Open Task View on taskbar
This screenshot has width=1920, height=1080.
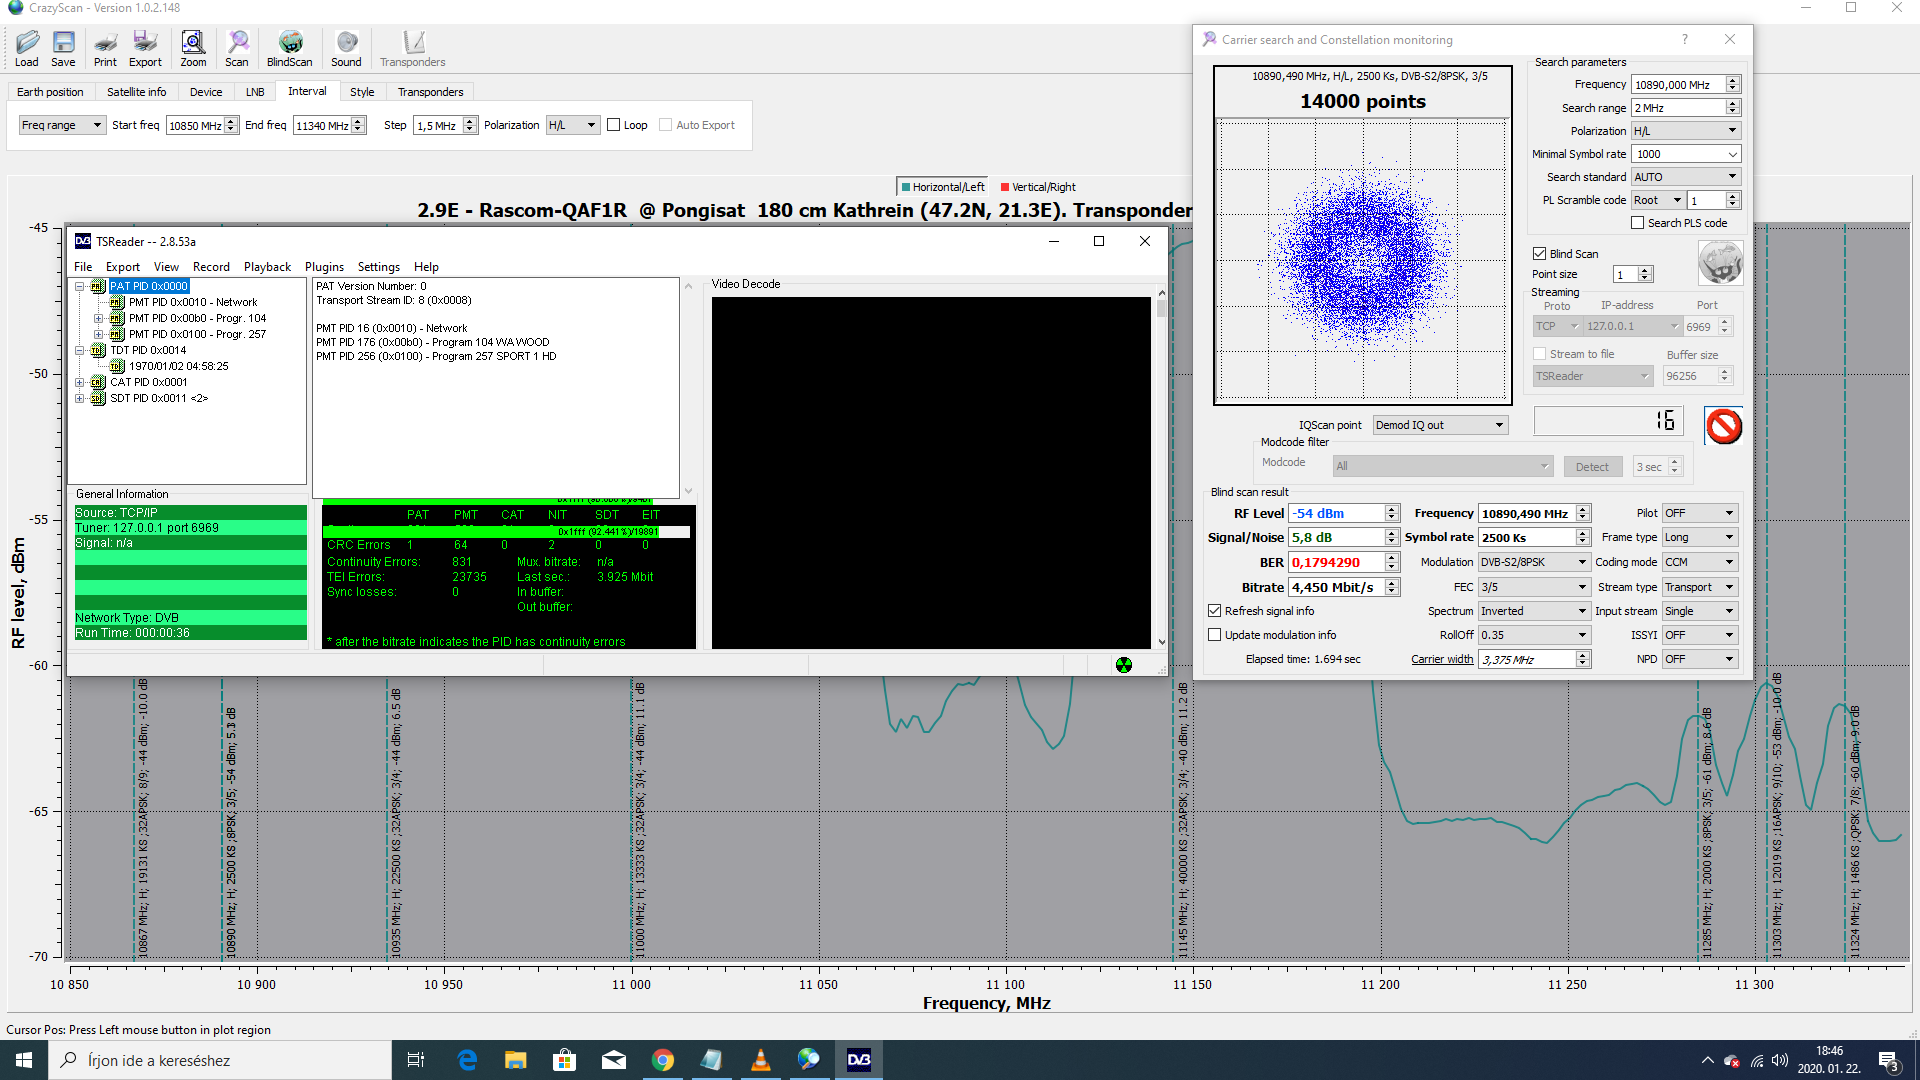pos(416,1060)
